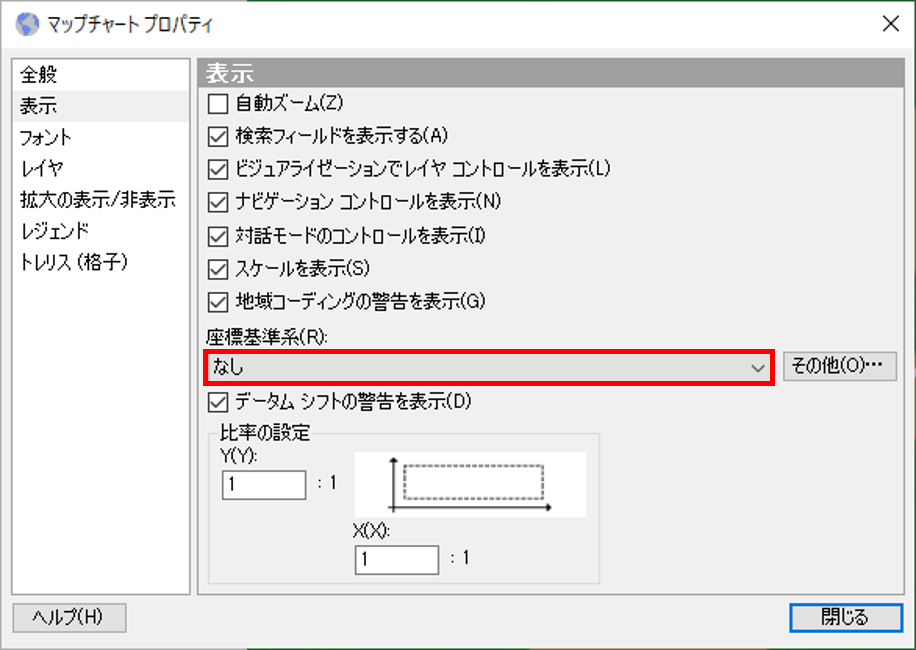Open the レイヤ settings page

pos(99,168)
